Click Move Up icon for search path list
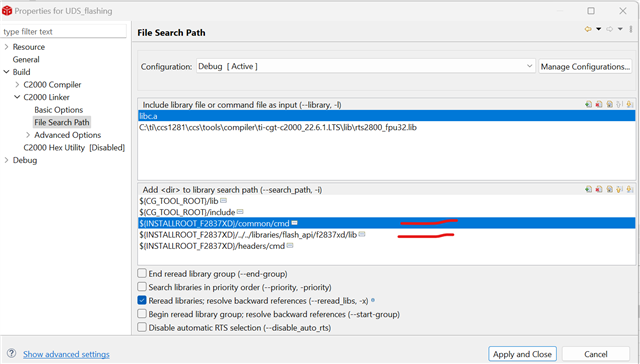Image resolution: width=640 pixels, height=364 pixels. pyautogui.click(x=620, y=189)
